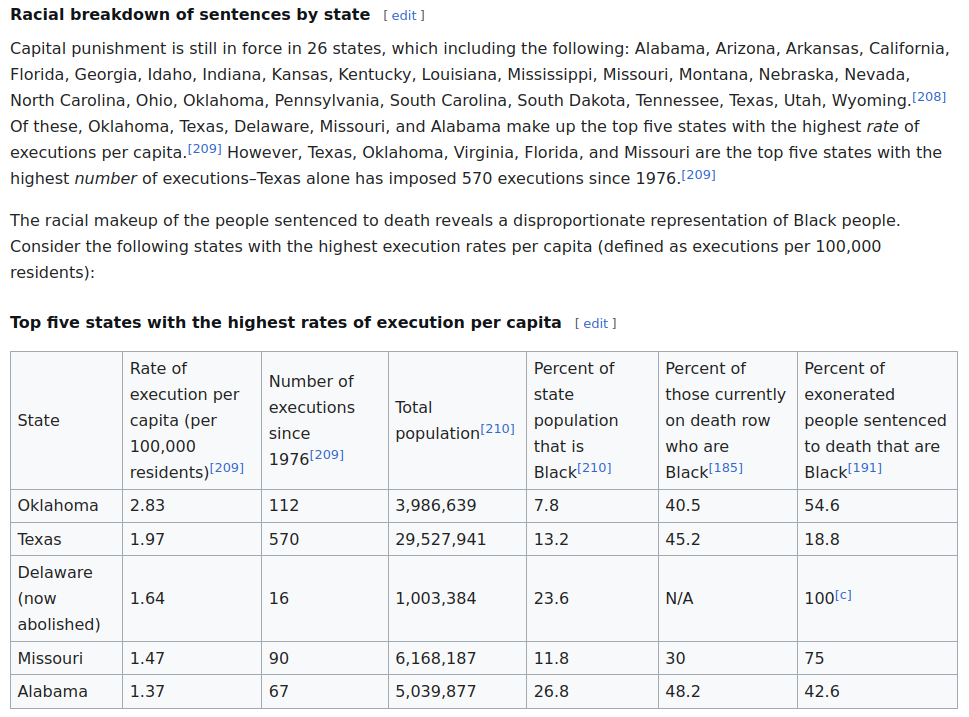The image size is (969, 717).
Task: Click the 48.2 death row value
Action: pos(683,691)
